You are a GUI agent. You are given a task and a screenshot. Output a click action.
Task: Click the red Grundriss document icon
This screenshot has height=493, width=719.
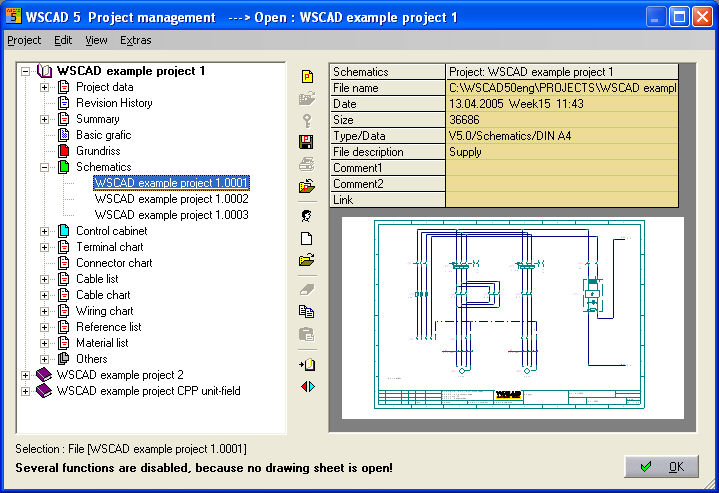pyautogui.click(x=64, y=151)
